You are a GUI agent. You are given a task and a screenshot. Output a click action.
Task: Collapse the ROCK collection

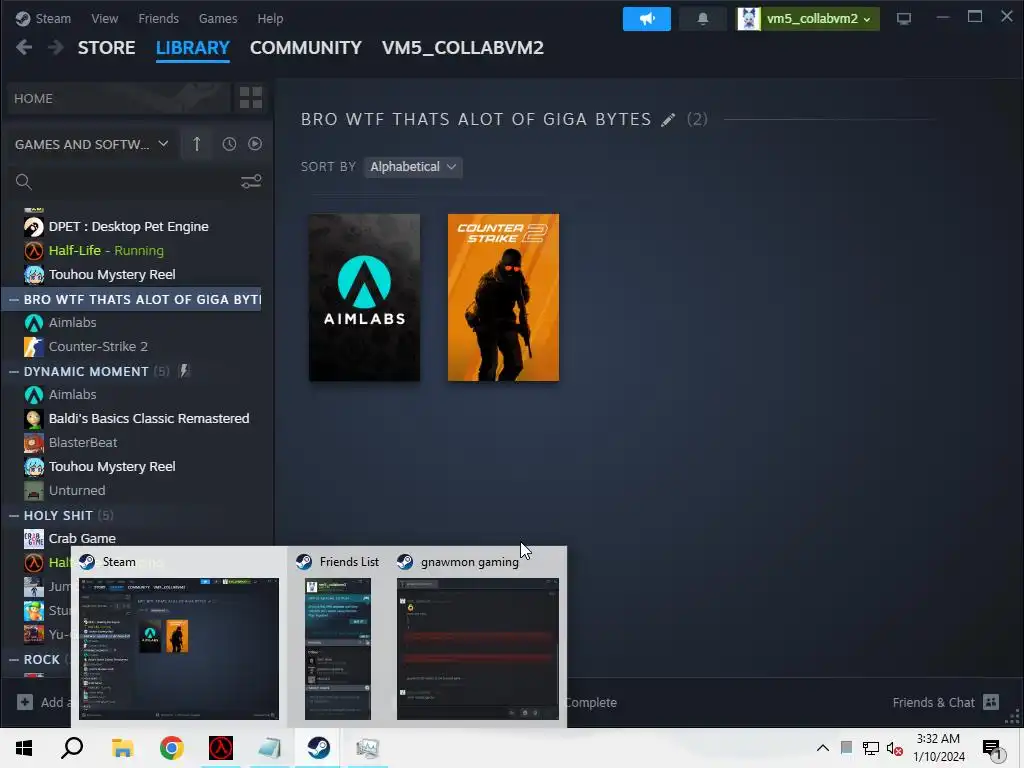[x=14, y=660]
